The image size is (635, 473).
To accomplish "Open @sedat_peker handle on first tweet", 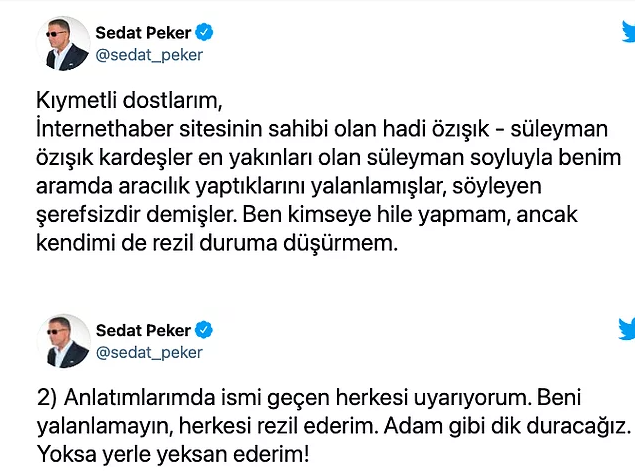I will pyautogui.click(x=149, y=55).
